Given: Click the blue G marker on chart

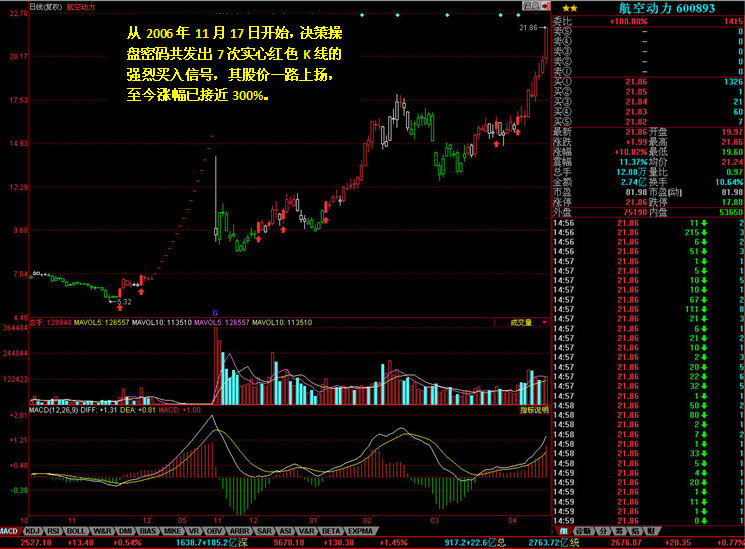Looking at the screenshot, I should (x=214, y=313).
